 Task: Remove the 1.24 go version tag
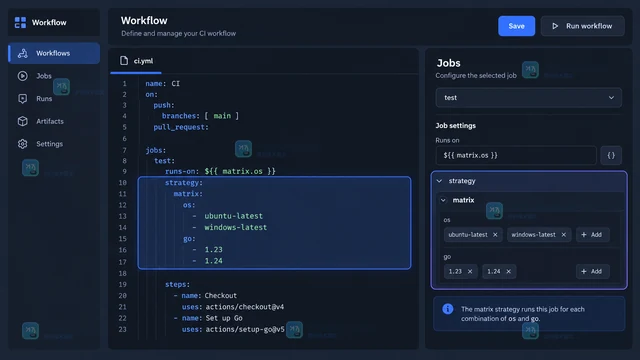509,271
